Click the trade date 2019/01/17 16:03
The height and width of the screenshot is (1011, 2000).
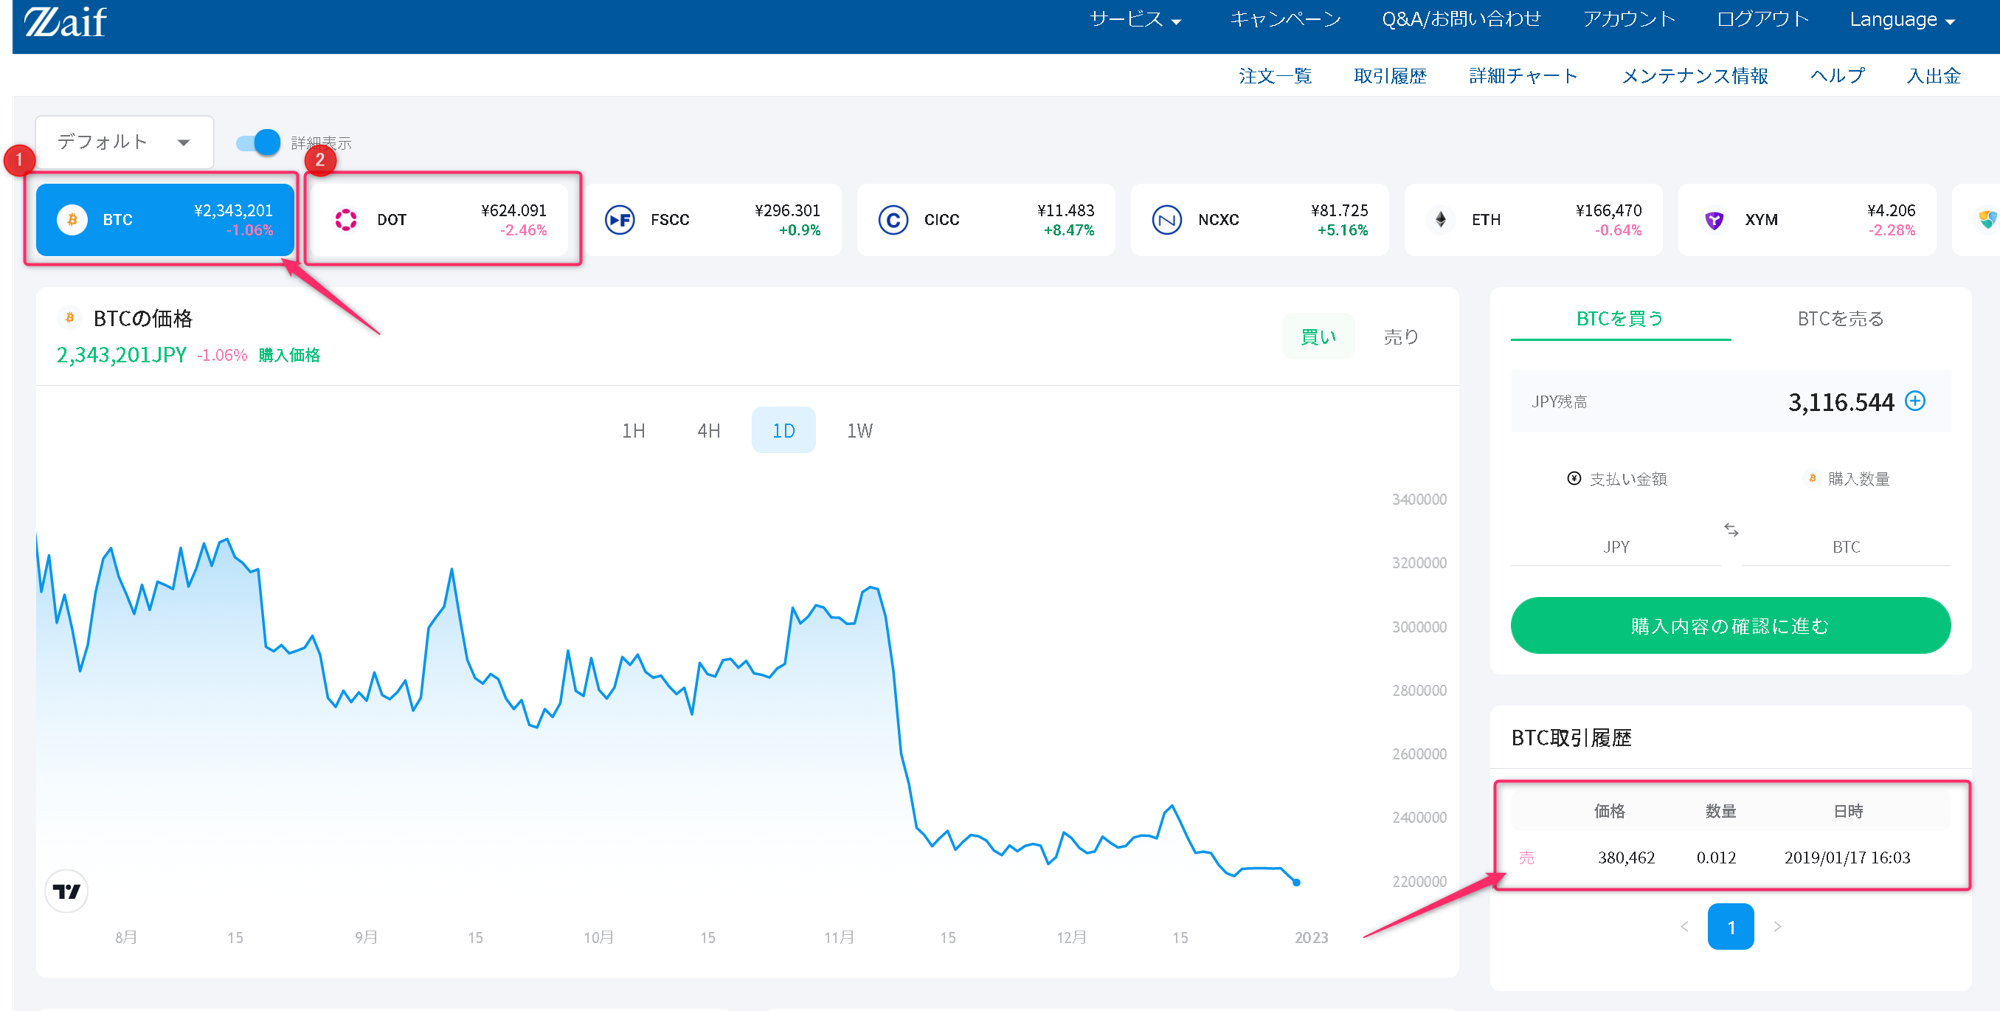1847,858
